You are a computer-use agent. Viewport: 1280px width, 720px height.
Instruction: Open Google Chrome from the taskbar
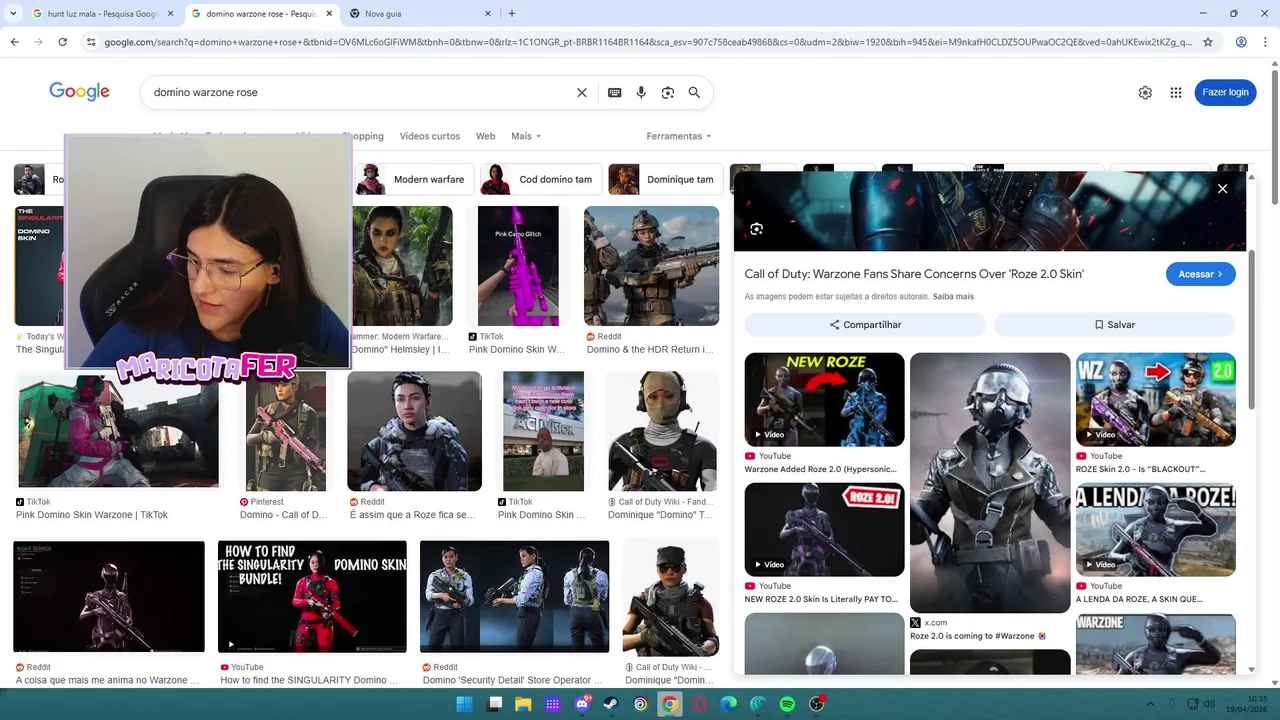click(x=670, y=704)
